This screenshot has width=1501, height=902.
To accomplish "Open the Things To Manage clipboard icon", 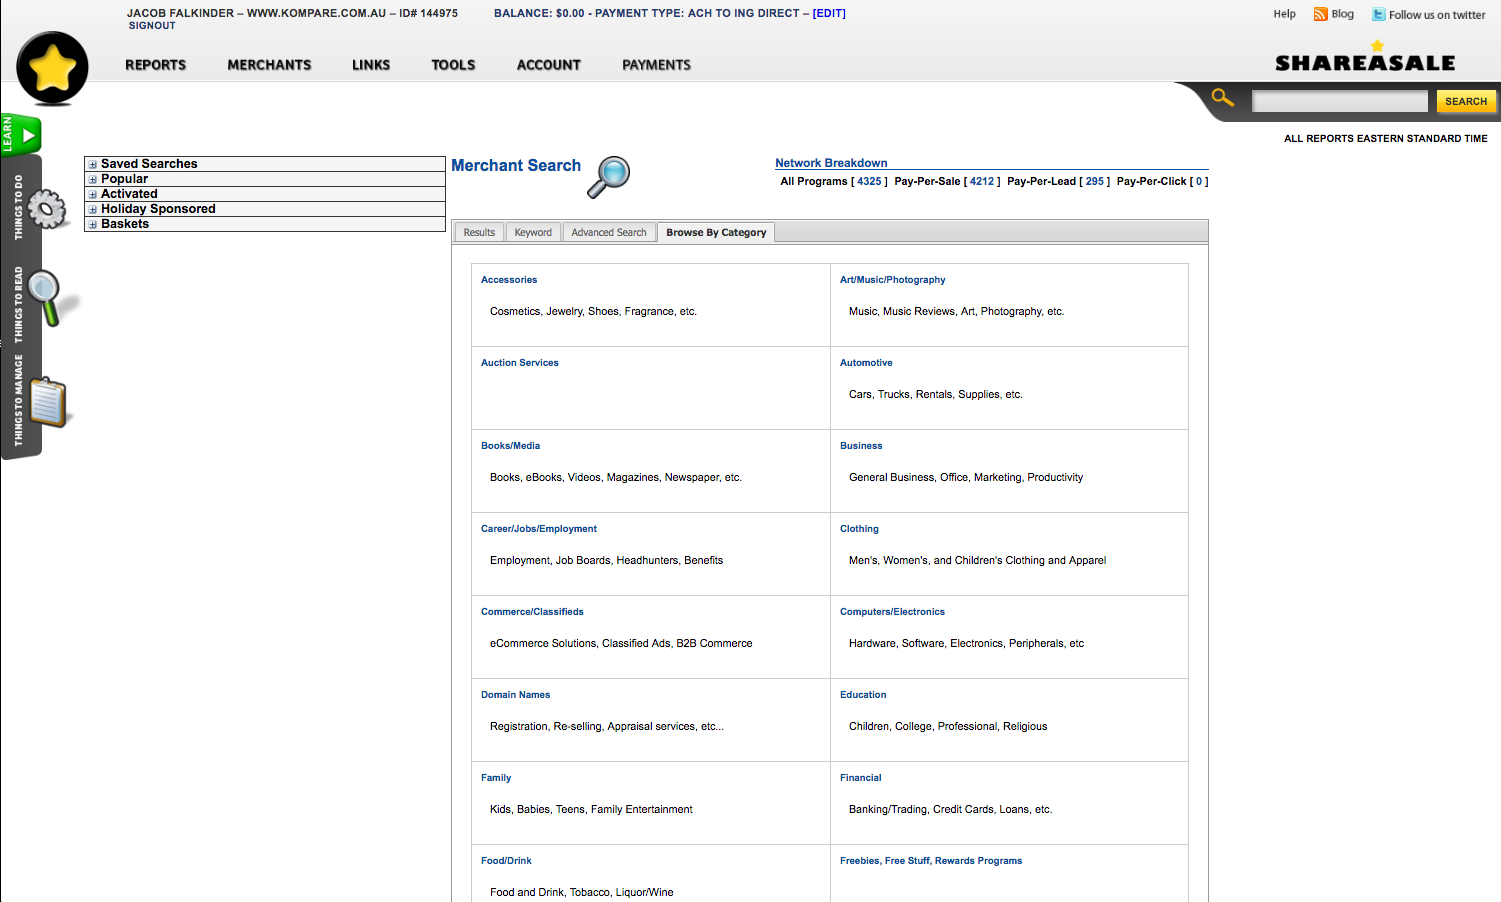I will [47, 402].
